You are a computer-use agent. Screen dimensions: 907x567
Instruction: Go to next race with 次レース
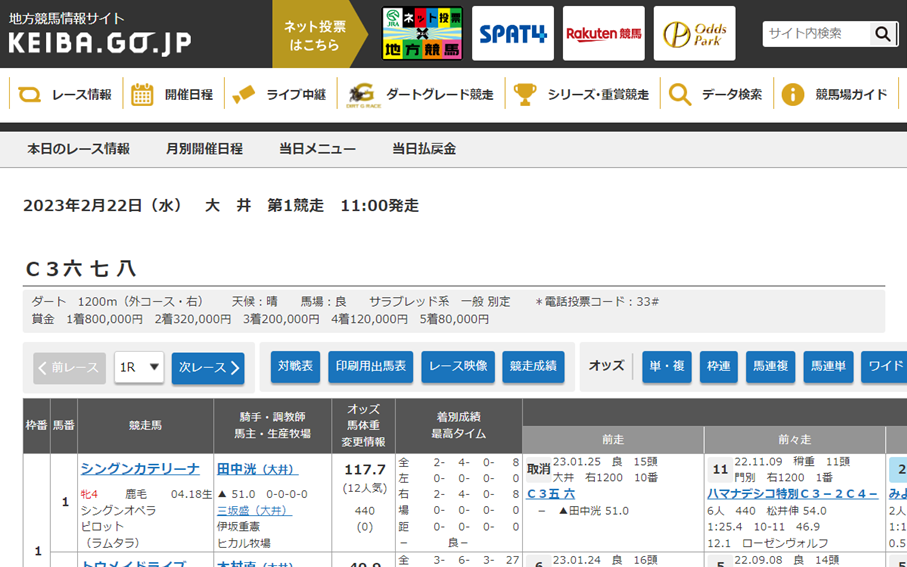tap(208, 367)
